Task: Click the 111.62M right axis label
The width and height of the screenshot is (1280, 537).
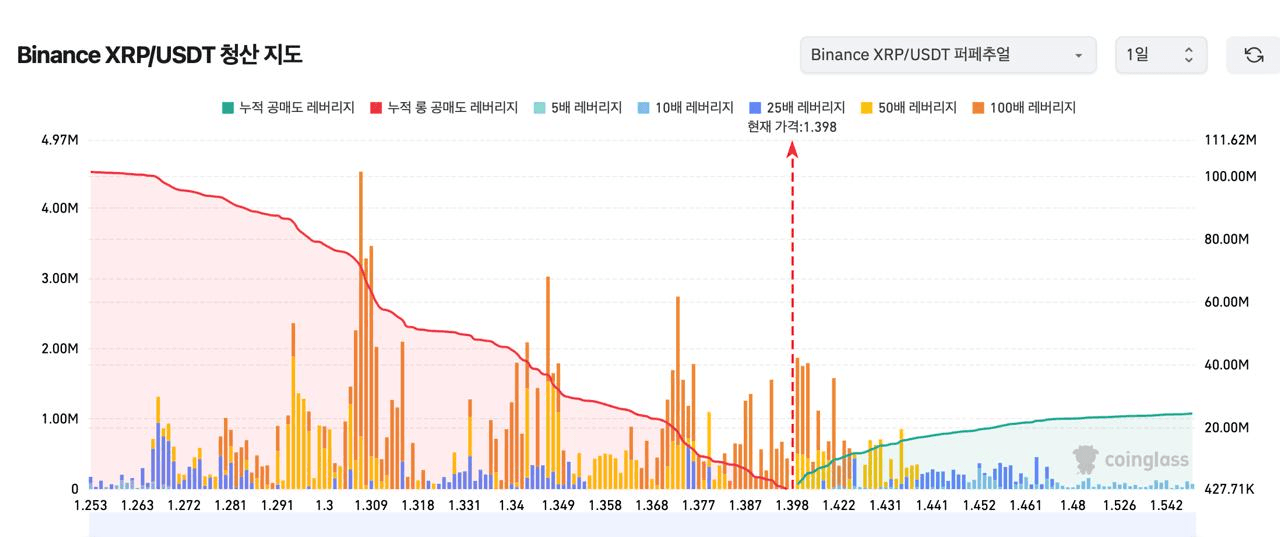Action: point(1230,140)
